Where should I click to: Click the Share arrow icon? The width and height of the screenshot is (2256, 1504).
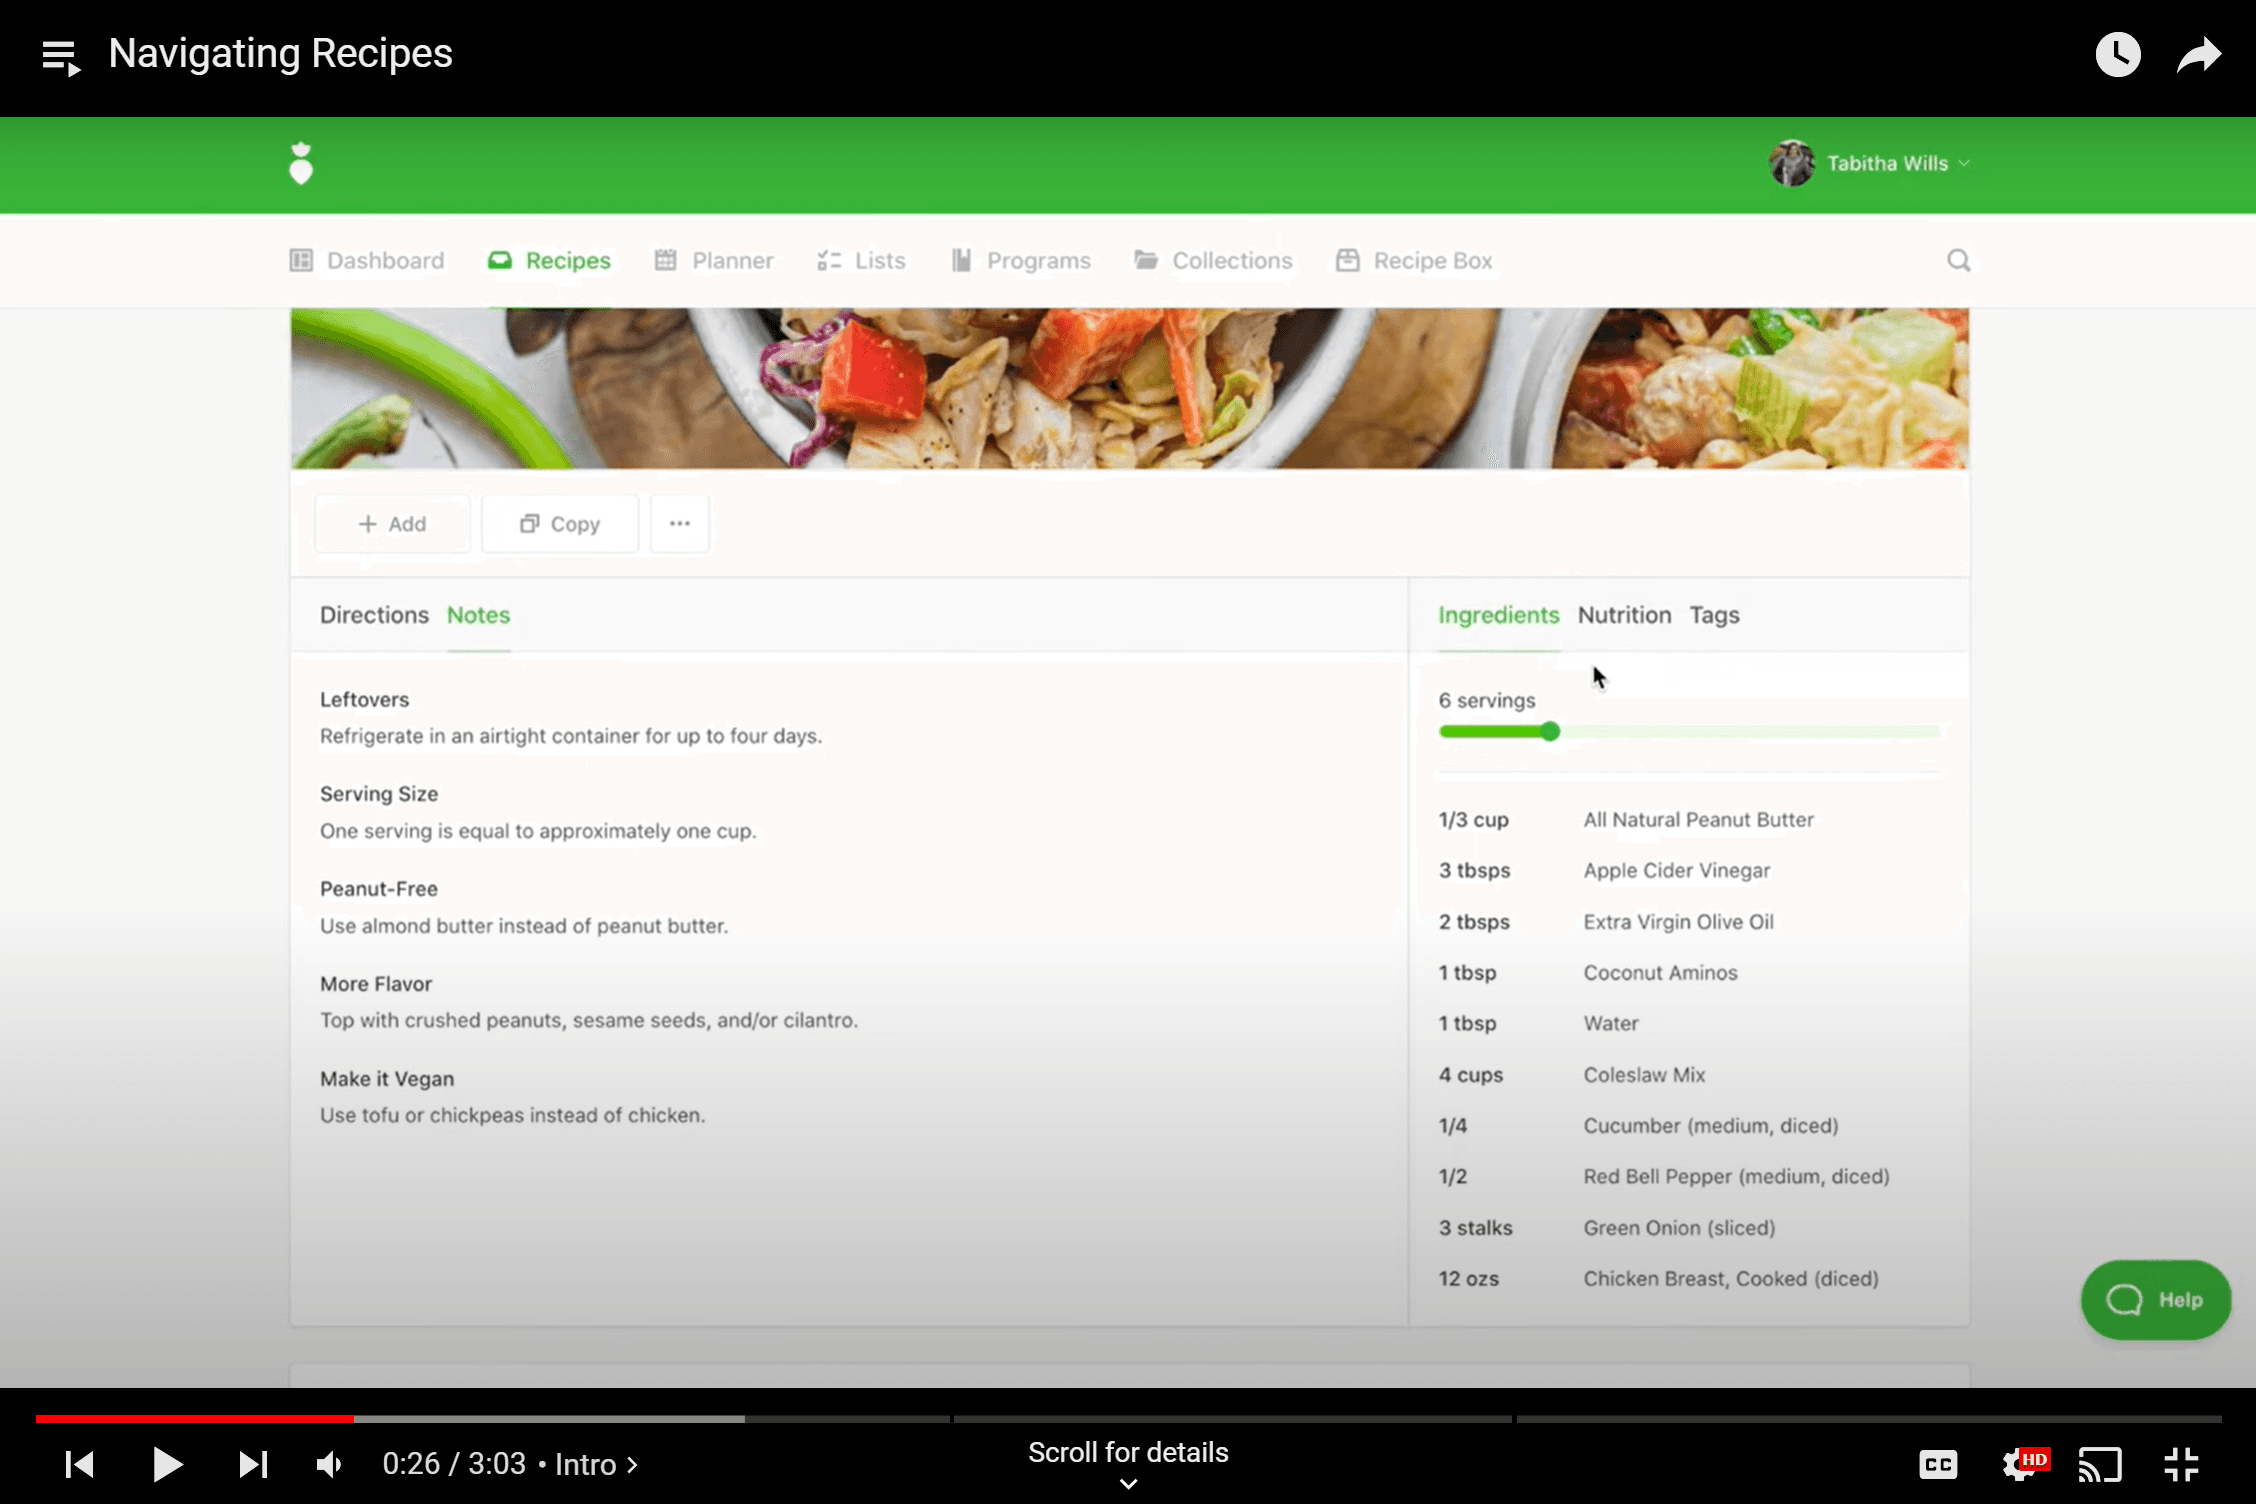point(2198,55)
